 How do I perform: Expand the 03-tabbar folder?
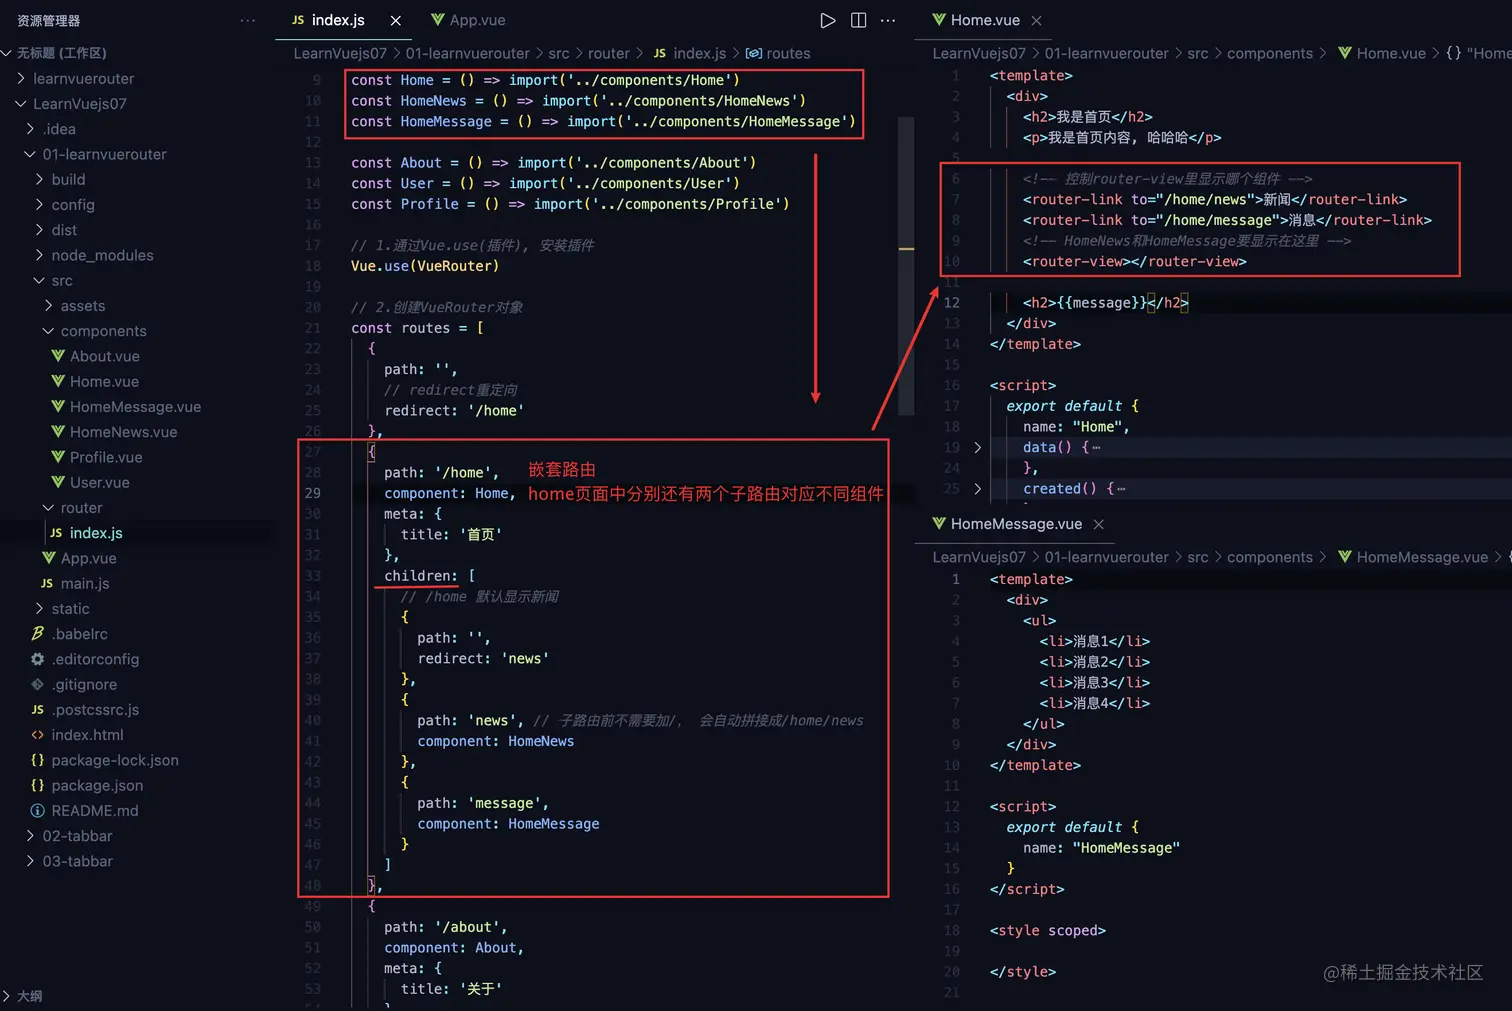pos(77,861)
